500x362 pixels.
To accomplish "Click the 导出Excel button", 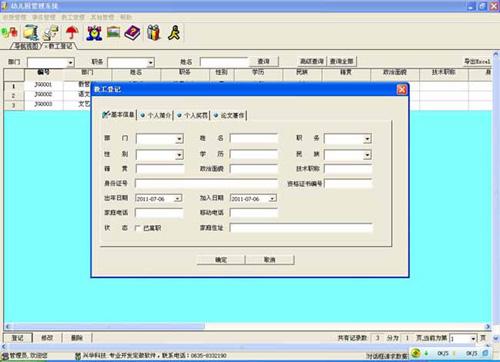I will click(x=477, y=61).
